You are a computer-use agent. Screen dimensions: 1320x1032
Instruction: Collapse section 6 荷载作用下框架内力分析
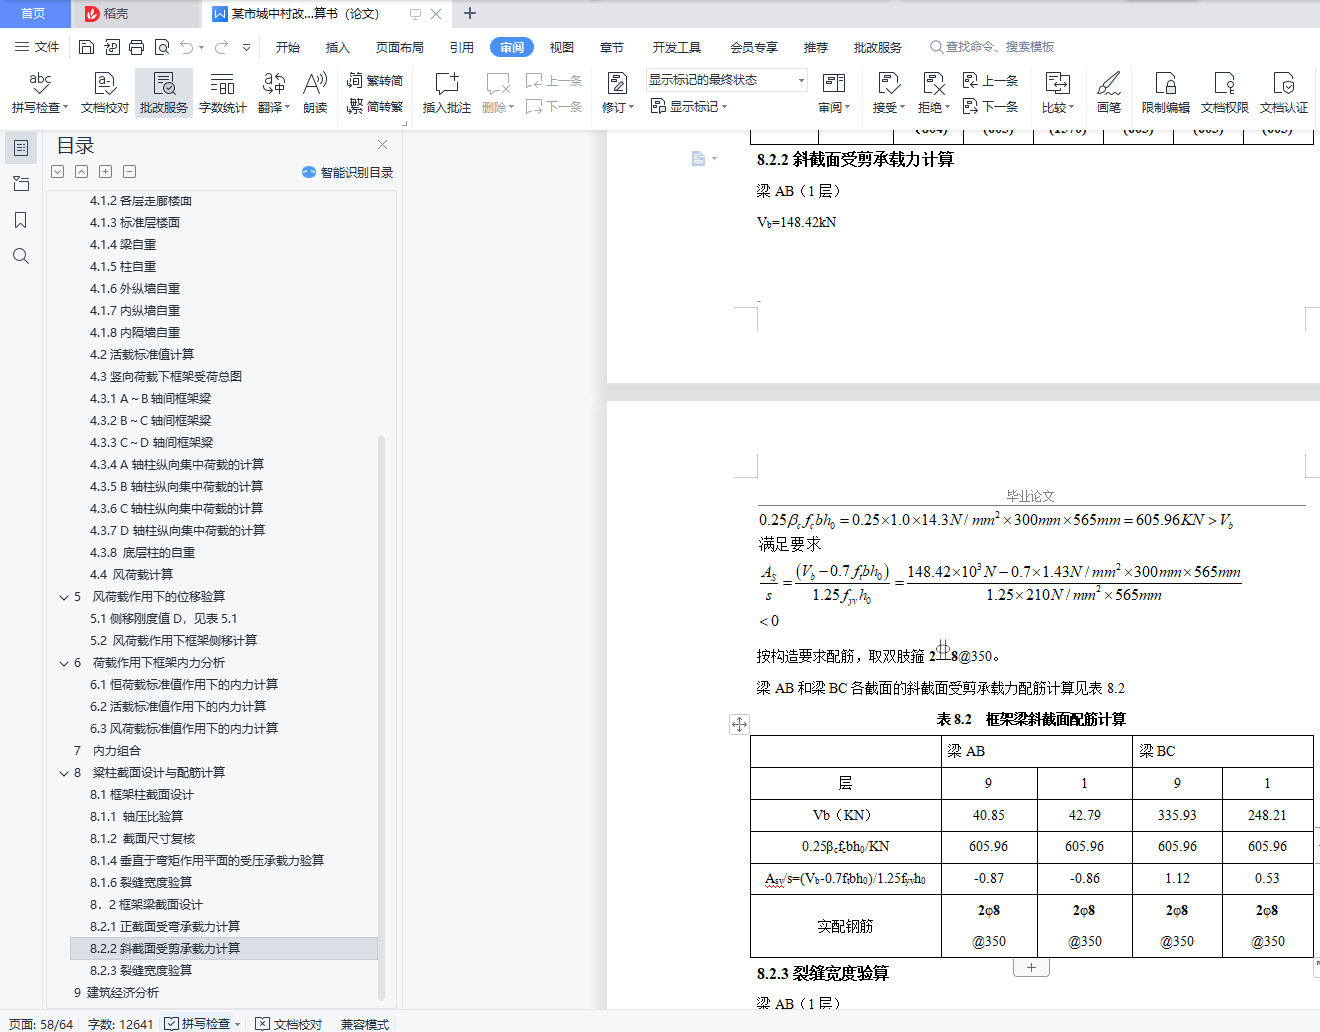coord(64,663)
